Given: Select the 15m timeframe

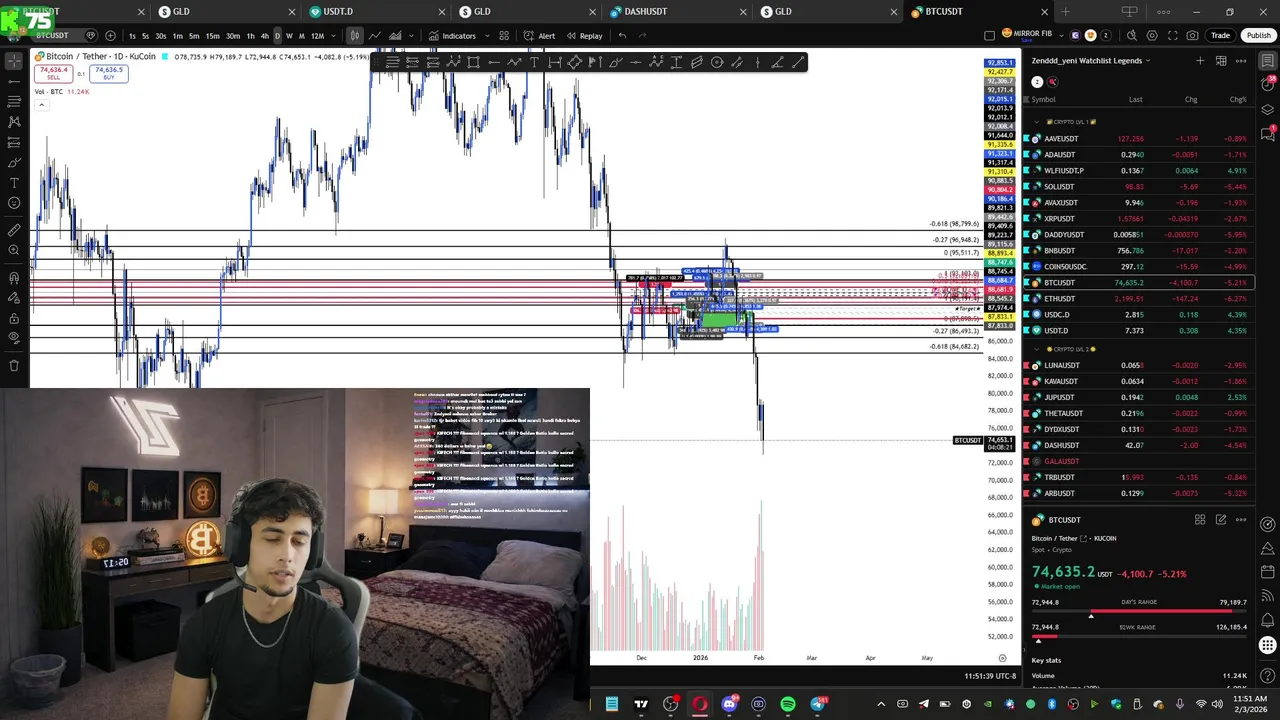Looking at the screenshot, I should [212, 36].
